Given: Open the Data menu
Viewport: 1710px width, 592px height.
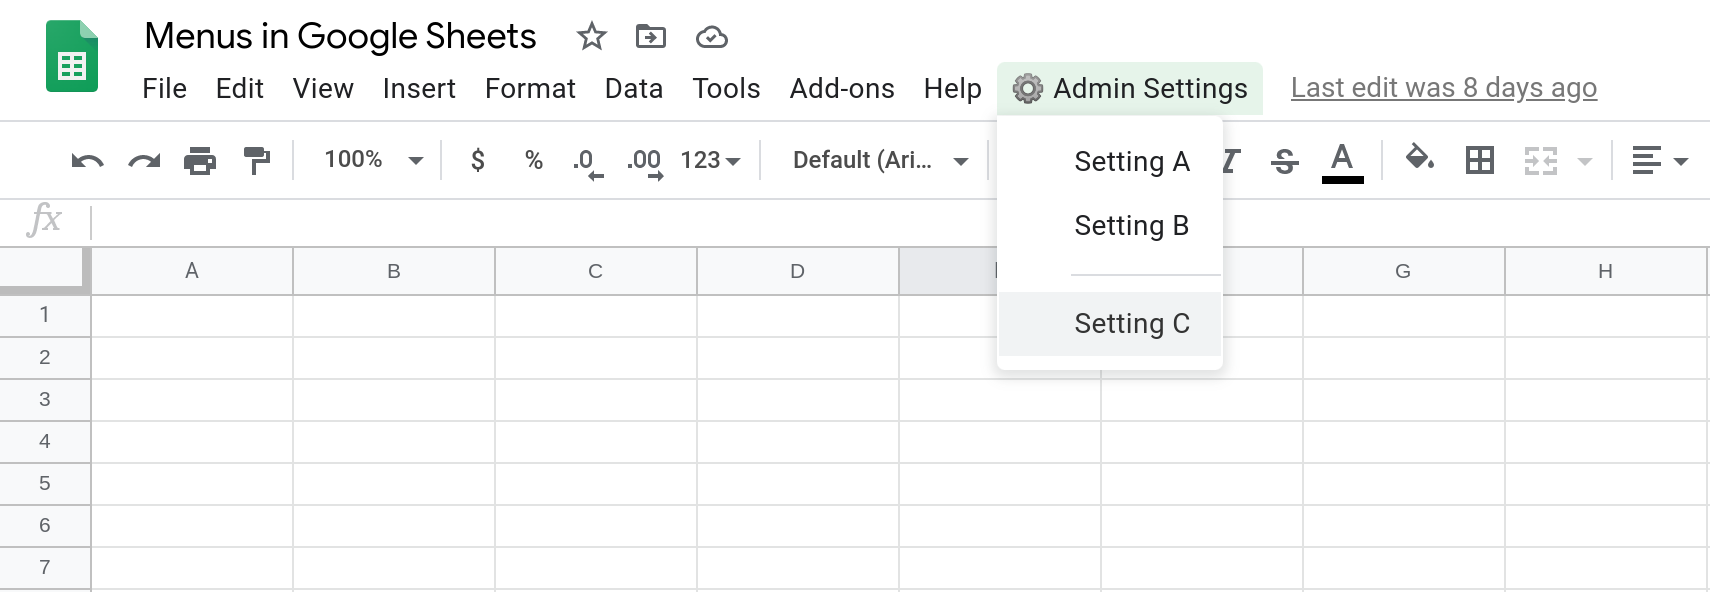Looking at the screenshot, I should click(634, 89).
